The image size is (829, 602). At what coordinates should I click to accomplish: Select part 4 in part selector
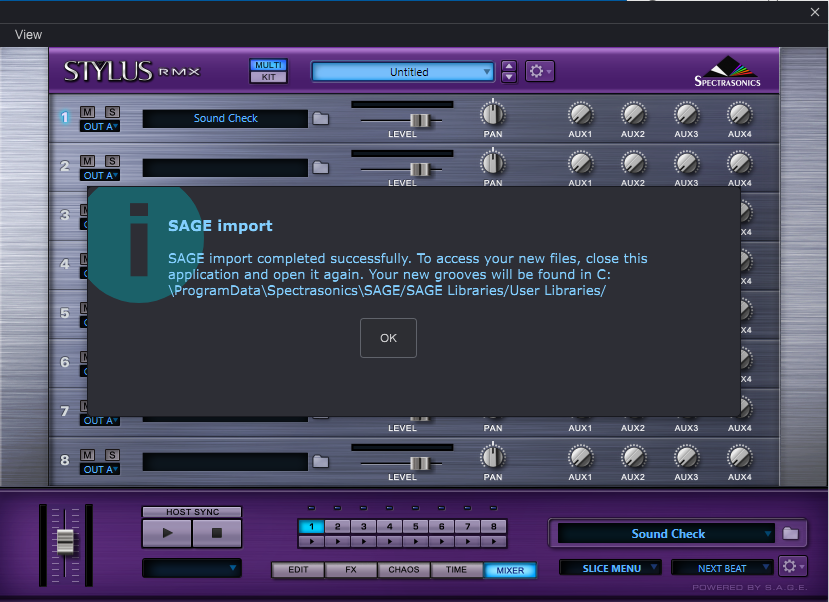click(390, 526)
